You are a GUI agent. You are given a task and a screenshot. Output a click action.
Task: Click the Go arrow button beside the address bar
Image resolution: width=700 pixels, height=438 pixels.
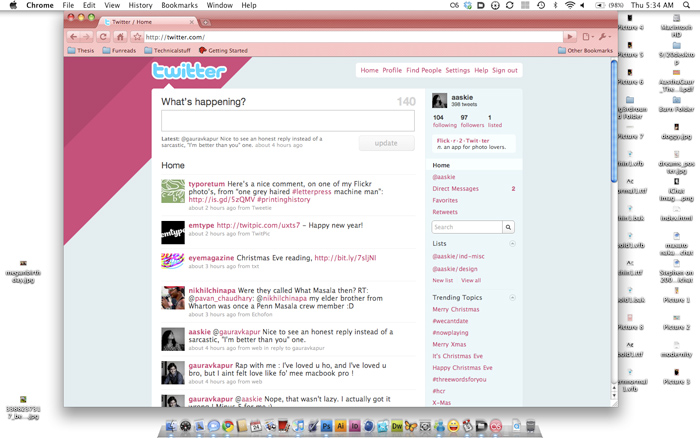pos(570,37)
